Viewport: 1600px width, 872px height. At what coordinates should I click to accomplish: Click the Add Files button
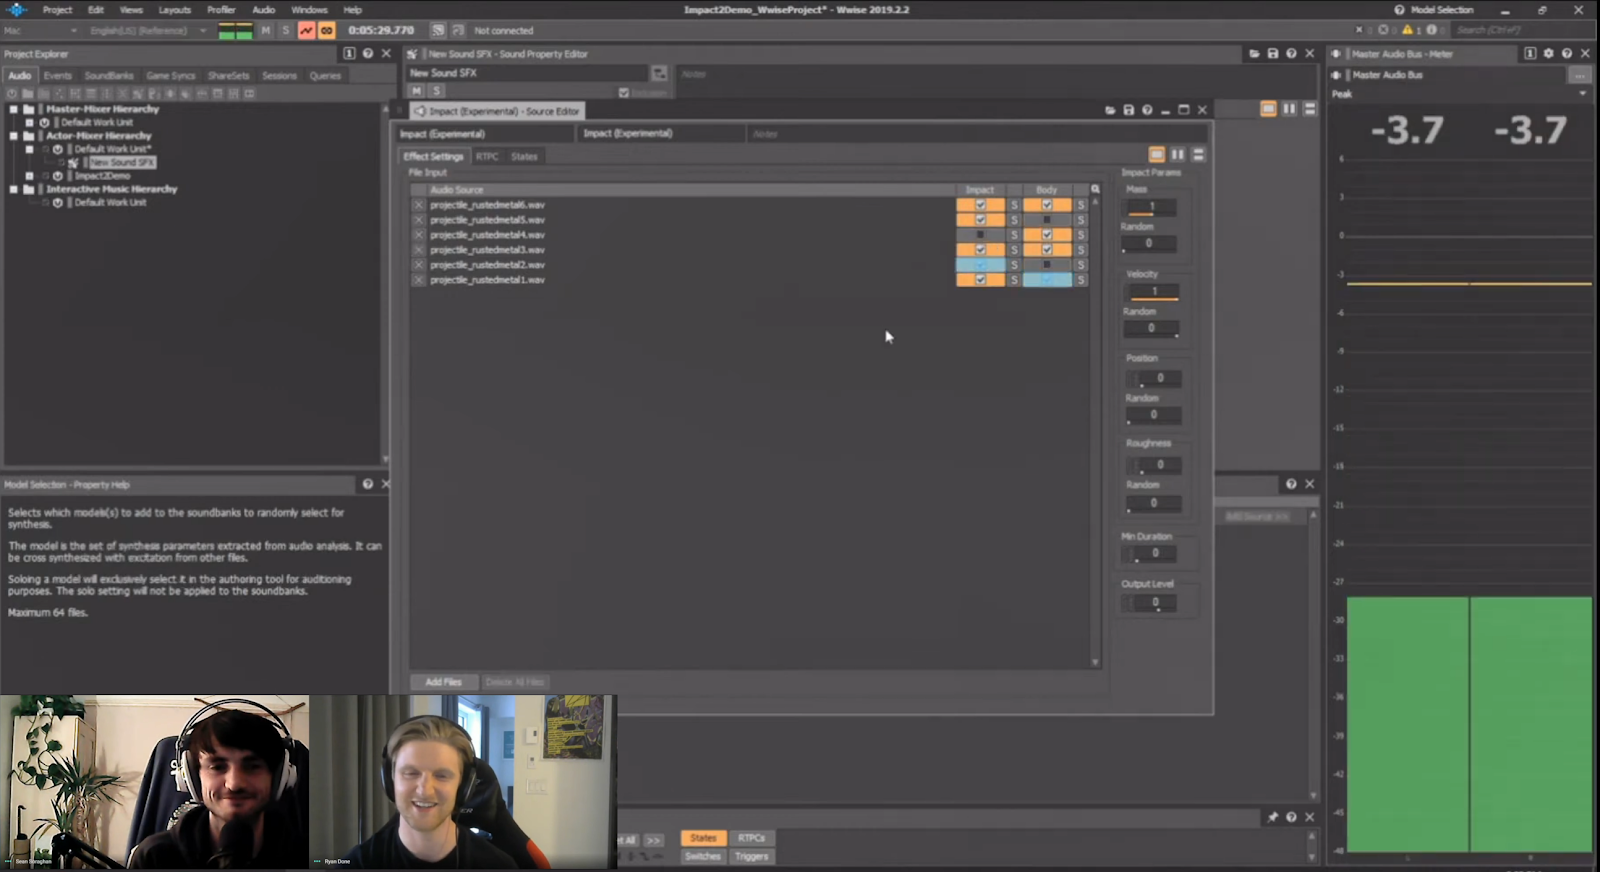coord(443,682)
